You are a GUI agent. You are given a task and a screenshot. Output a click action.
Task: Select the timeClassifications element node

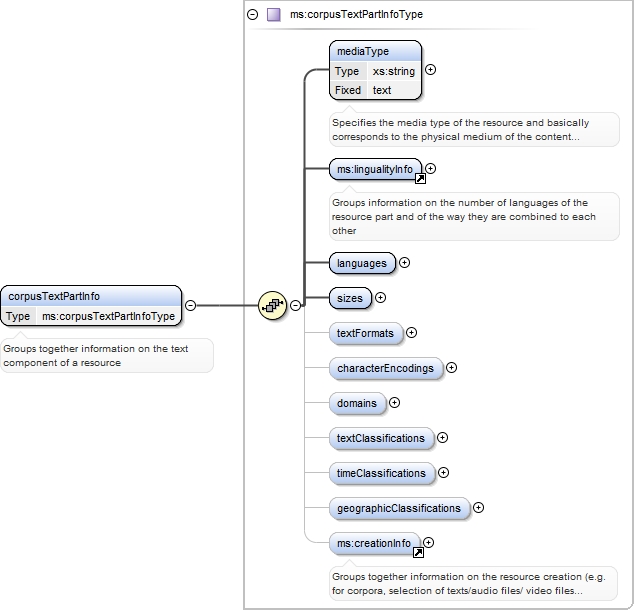point(381,473)
